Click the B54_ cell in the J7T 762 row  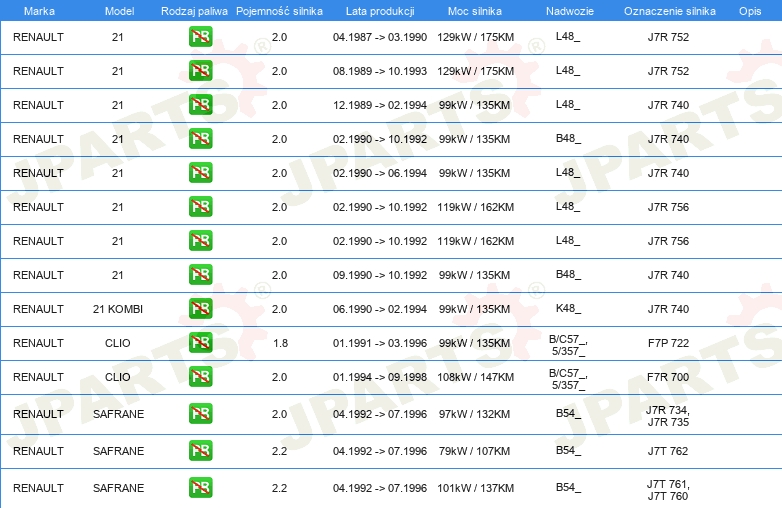(x=568, y=450)
